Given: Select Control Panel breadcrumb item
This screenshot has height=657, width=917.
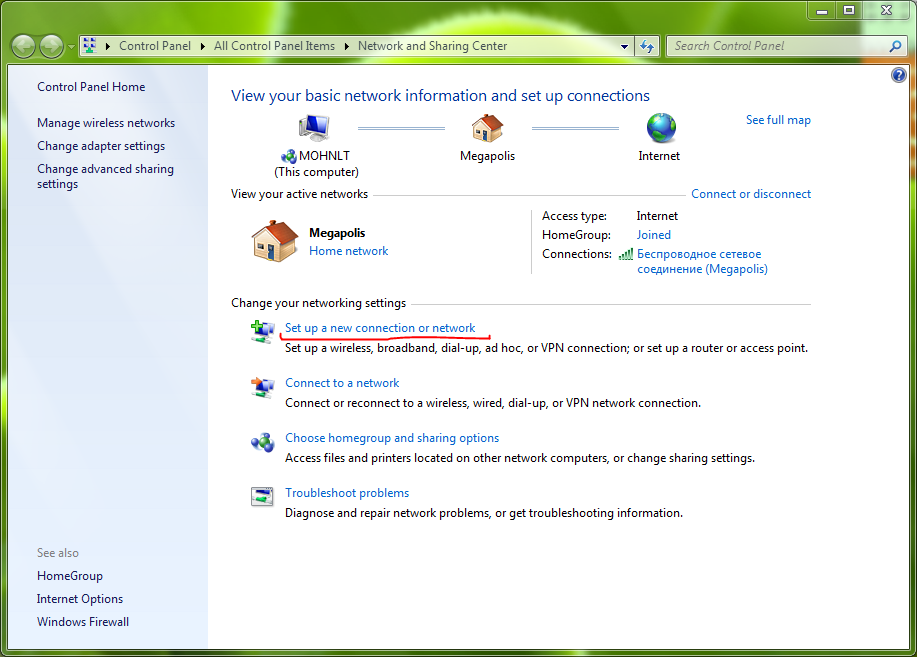Looking at the screenshot, I should click(x=157, y=46).
